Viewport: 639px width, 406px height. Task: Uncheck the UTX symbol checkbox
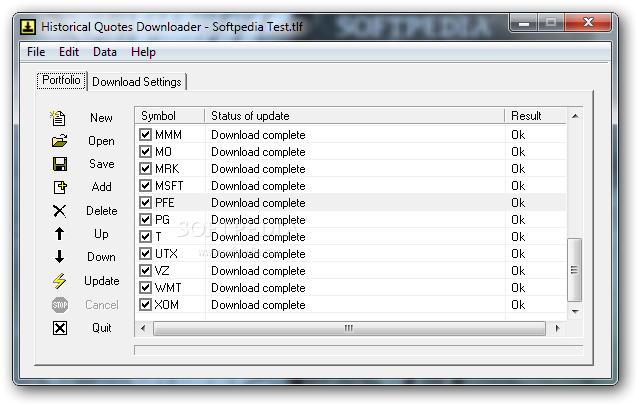click(145, 254)
